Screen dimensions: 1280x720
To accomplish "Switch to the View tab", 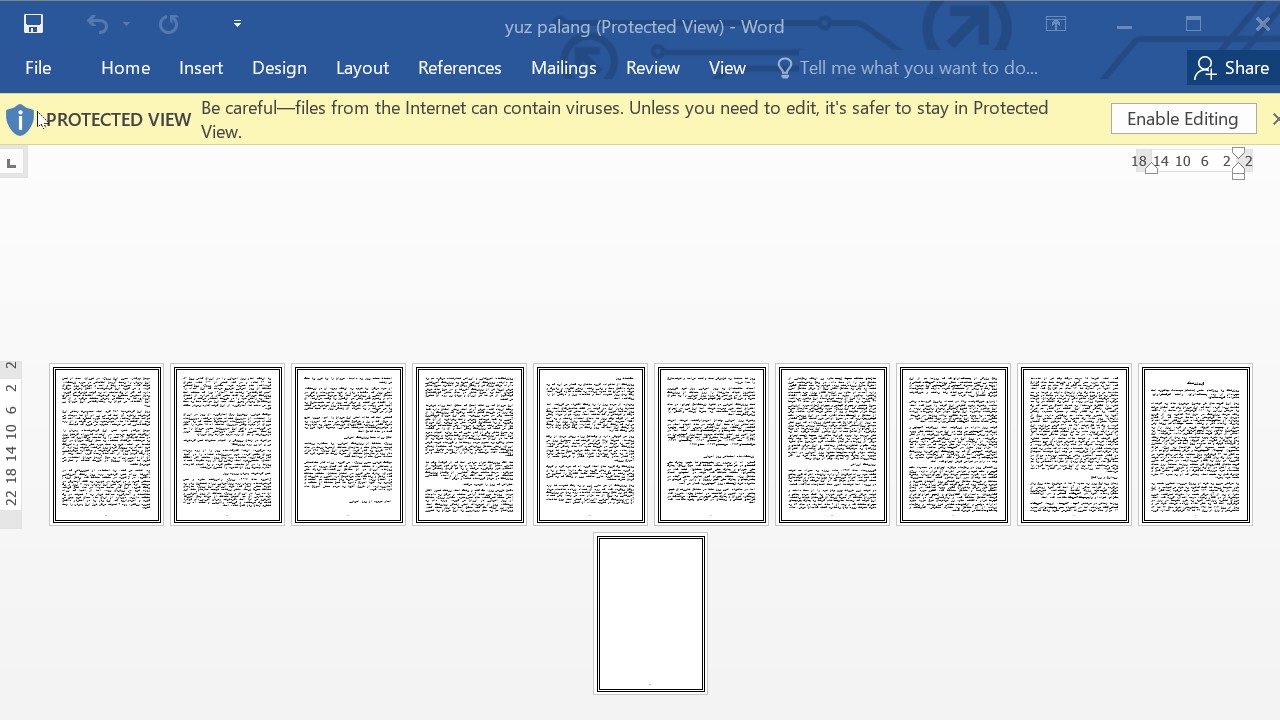I will (x=727, y=68).
